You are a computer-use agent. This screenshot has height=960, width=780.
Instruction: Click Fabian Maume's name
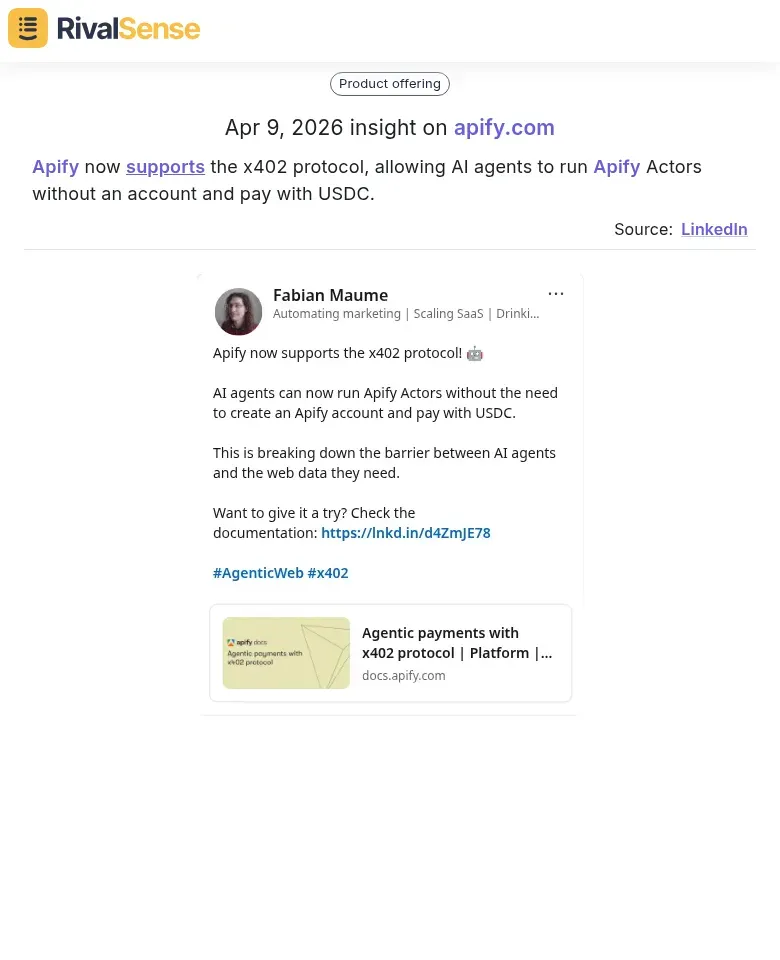tap(330, 295)
